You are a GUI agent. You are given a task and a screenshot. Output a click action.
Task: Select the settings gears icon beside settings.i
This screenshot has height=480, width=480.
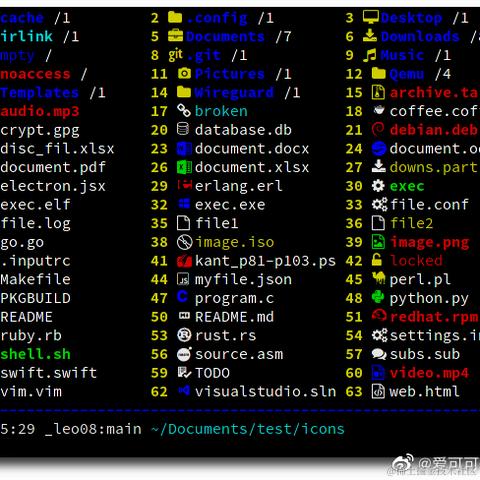pyautogui.click(x=380, y=335)
